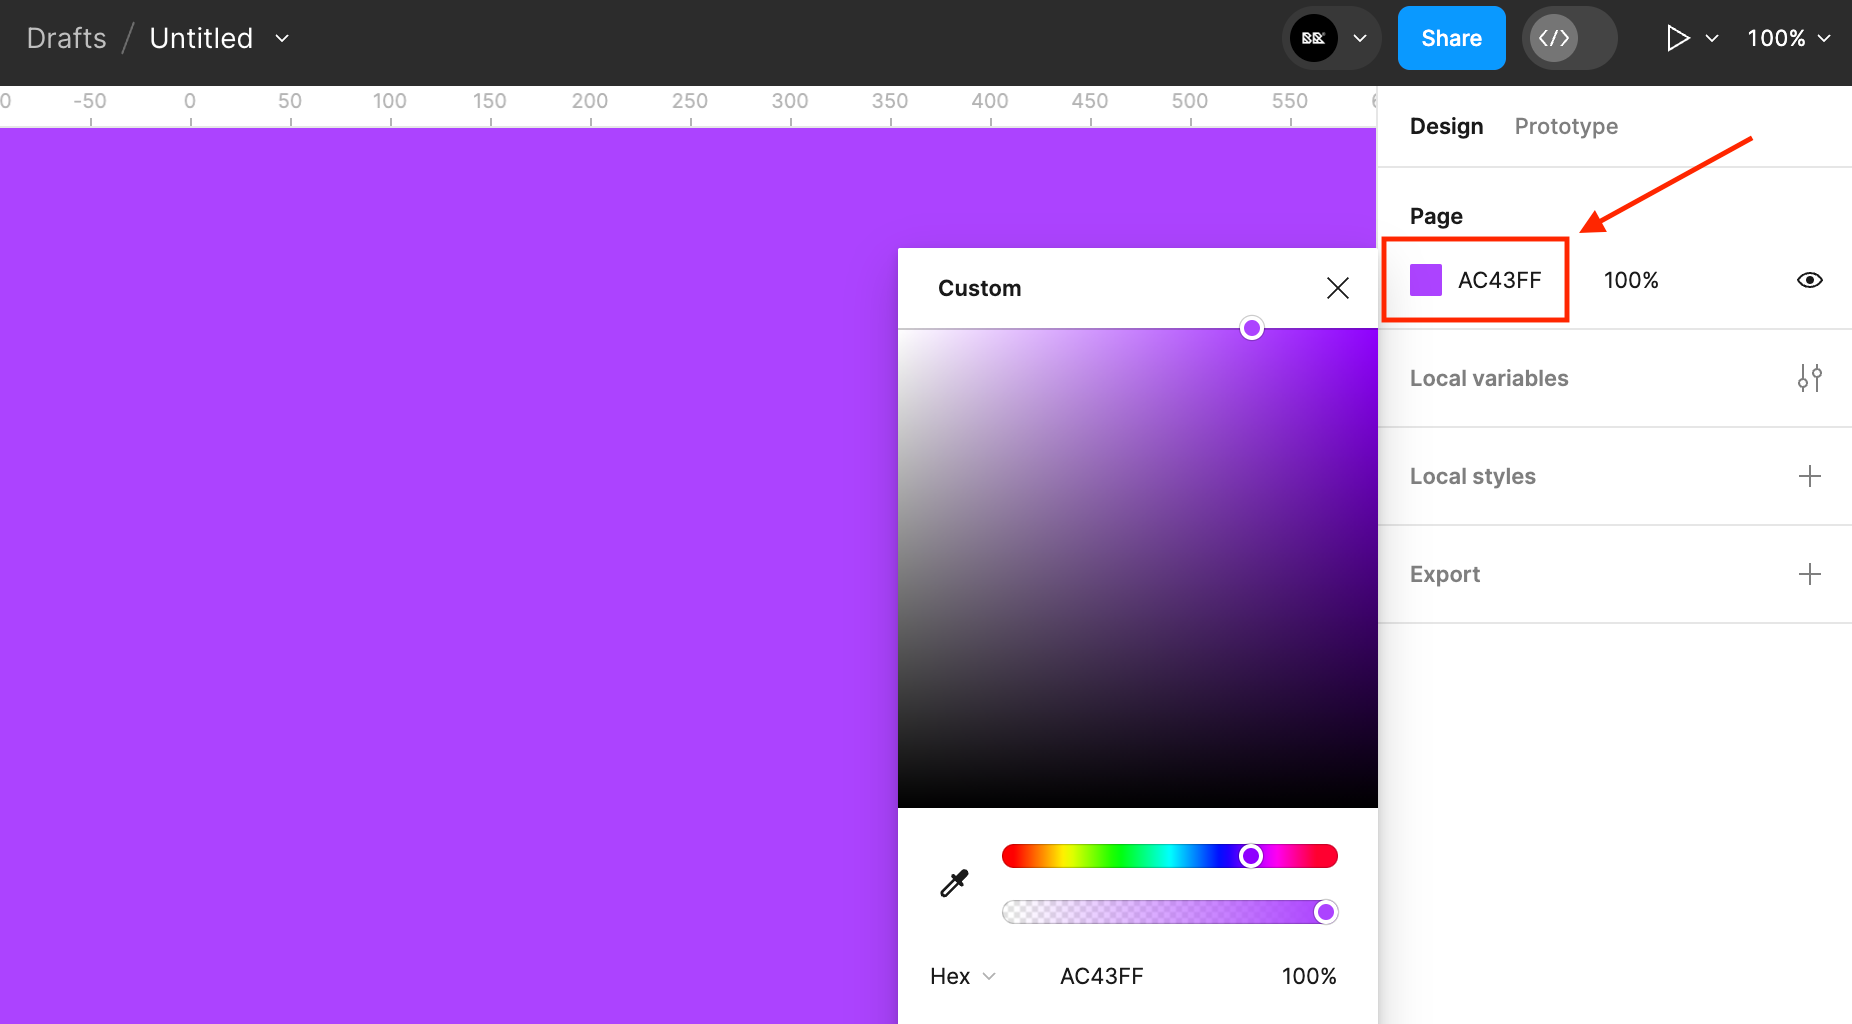The height and width of the screenshot is (1024, 1852).
Task: Switch to the Prototype tab
Action: pos(1566,126)
